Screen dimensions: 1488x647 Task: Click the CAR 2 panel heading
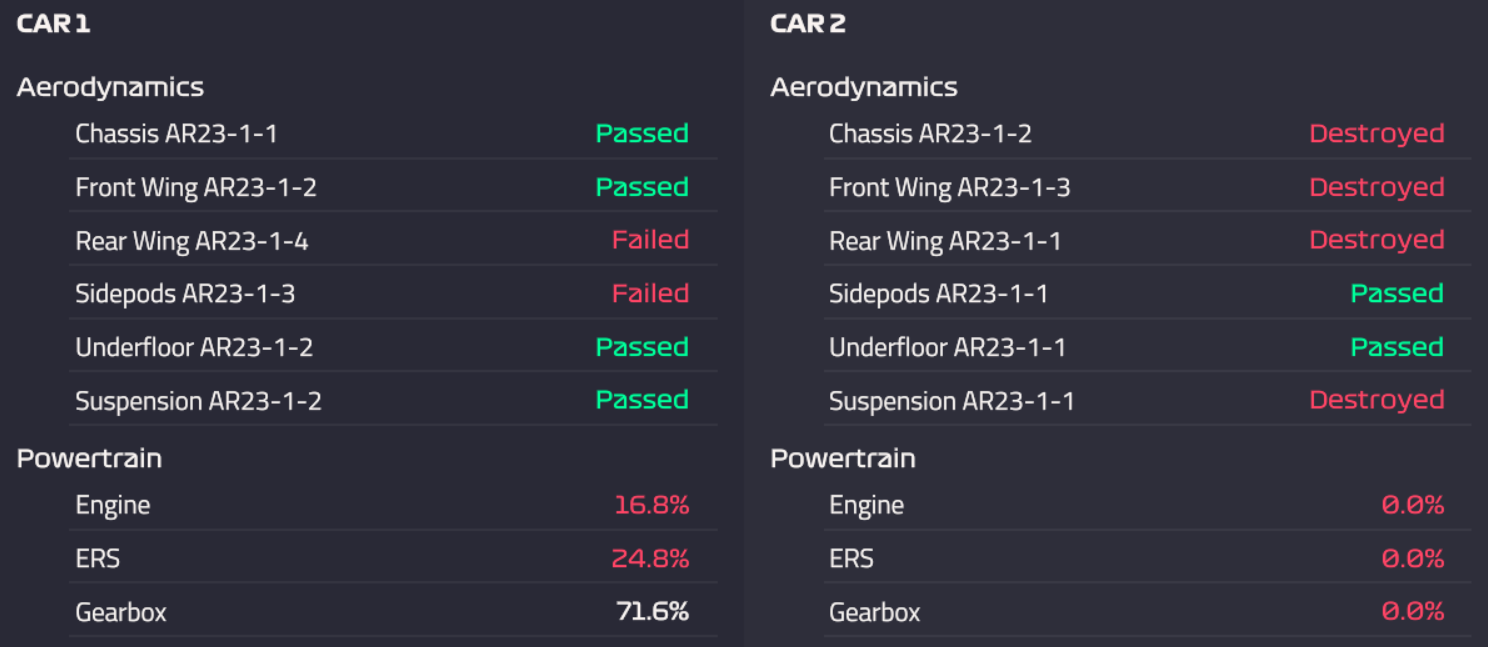pyautogui.click(x=808, y=24)
